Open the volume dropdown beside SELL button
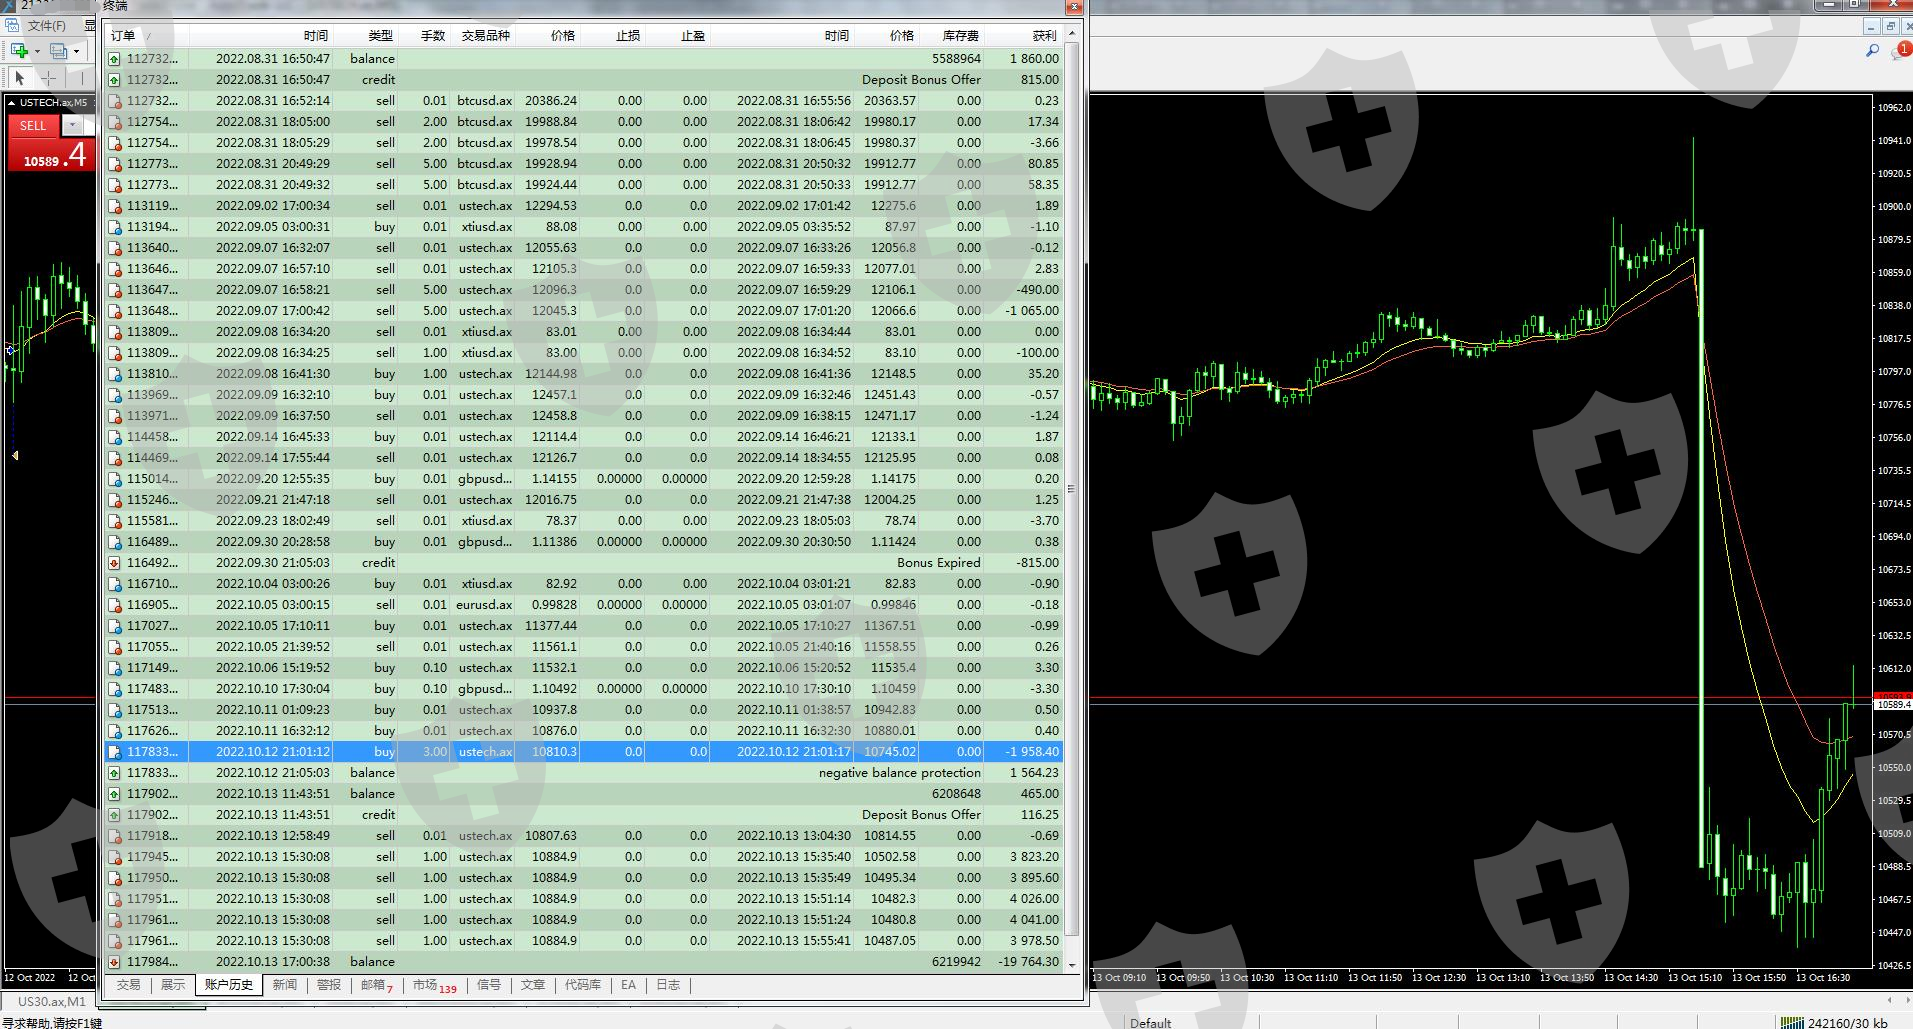The height and width of the screenshot is (1029, 1913). 73,125
